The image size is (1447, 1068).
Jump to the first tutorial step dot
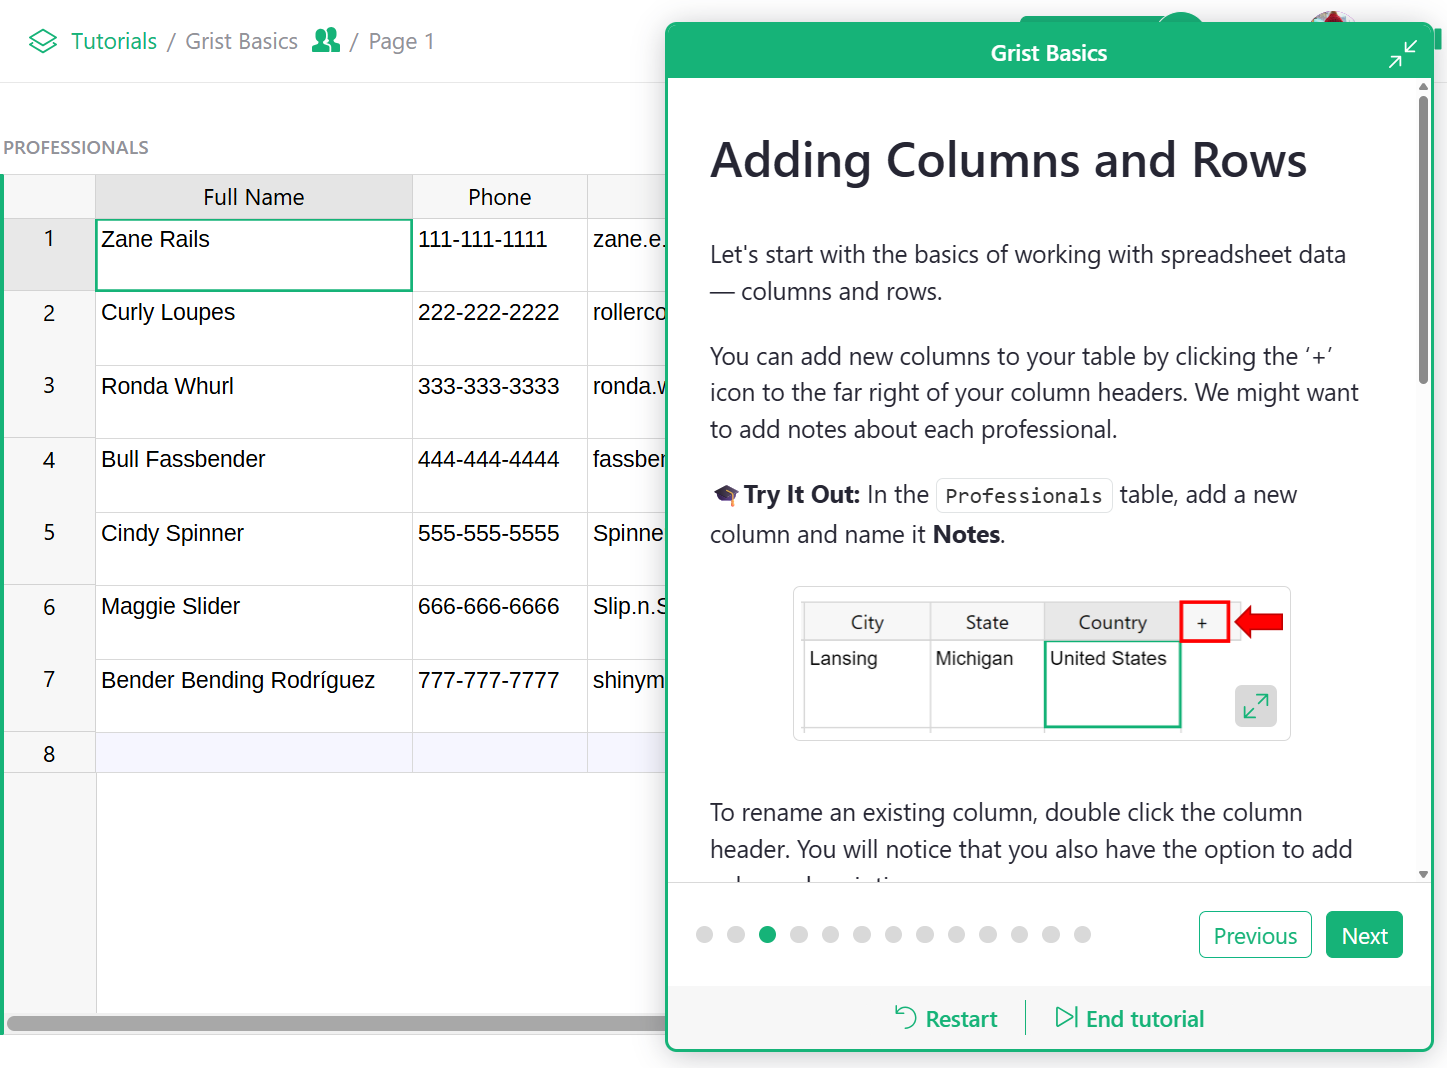pos(704,934)
